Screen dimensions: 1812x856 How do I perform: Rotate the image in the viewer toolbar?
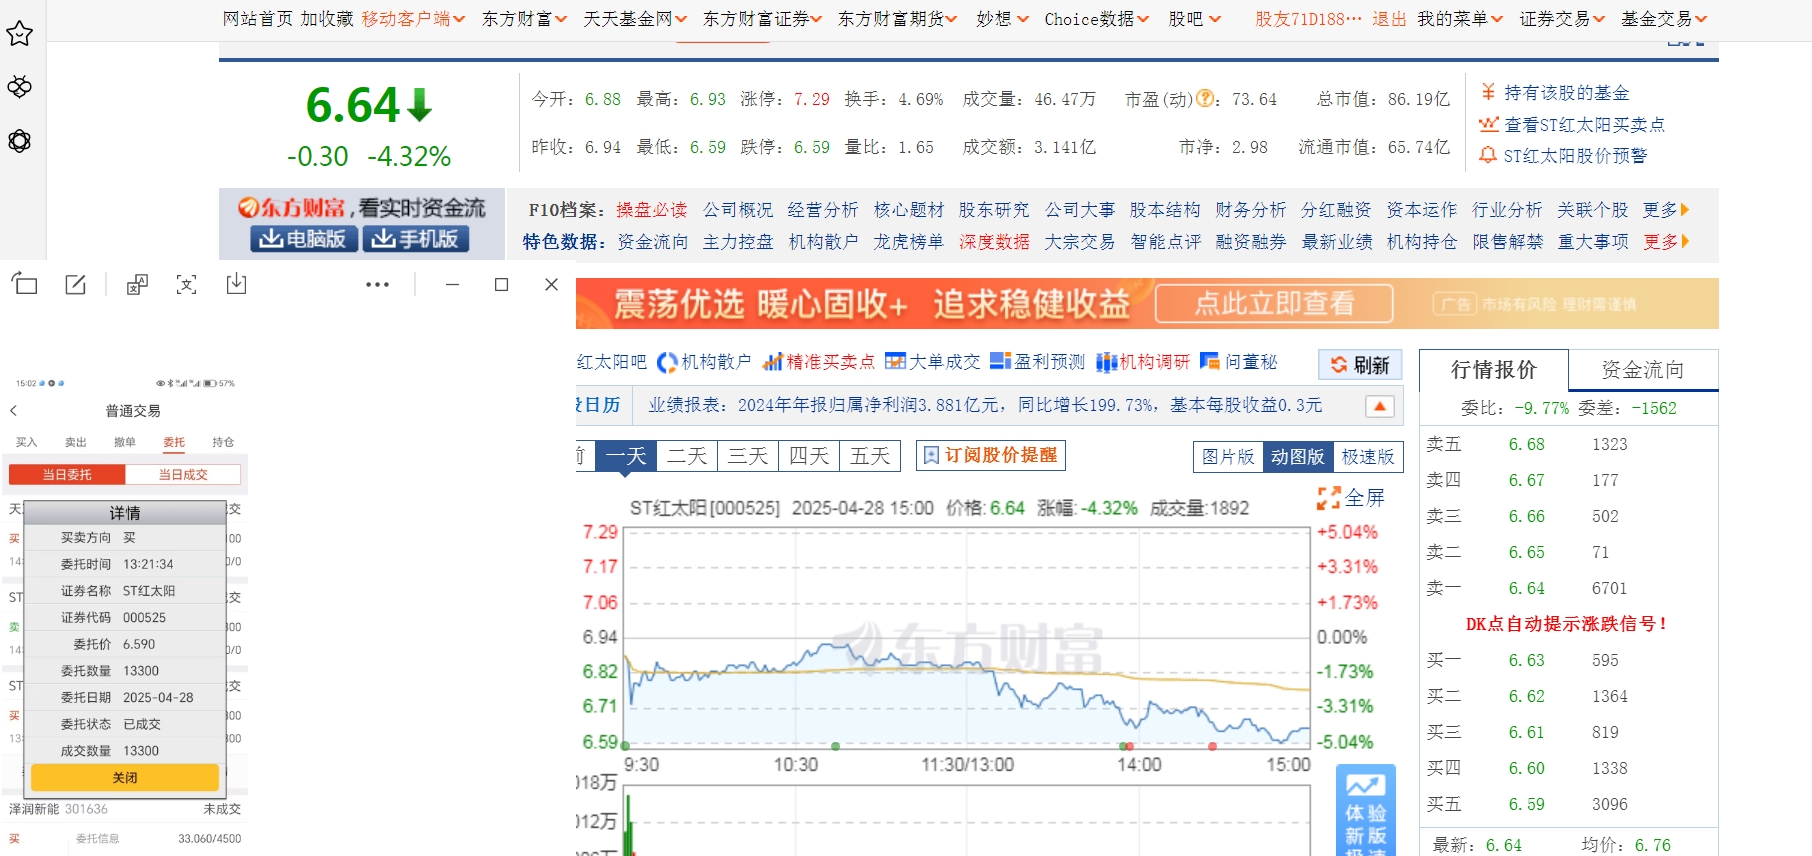[25, 285]
